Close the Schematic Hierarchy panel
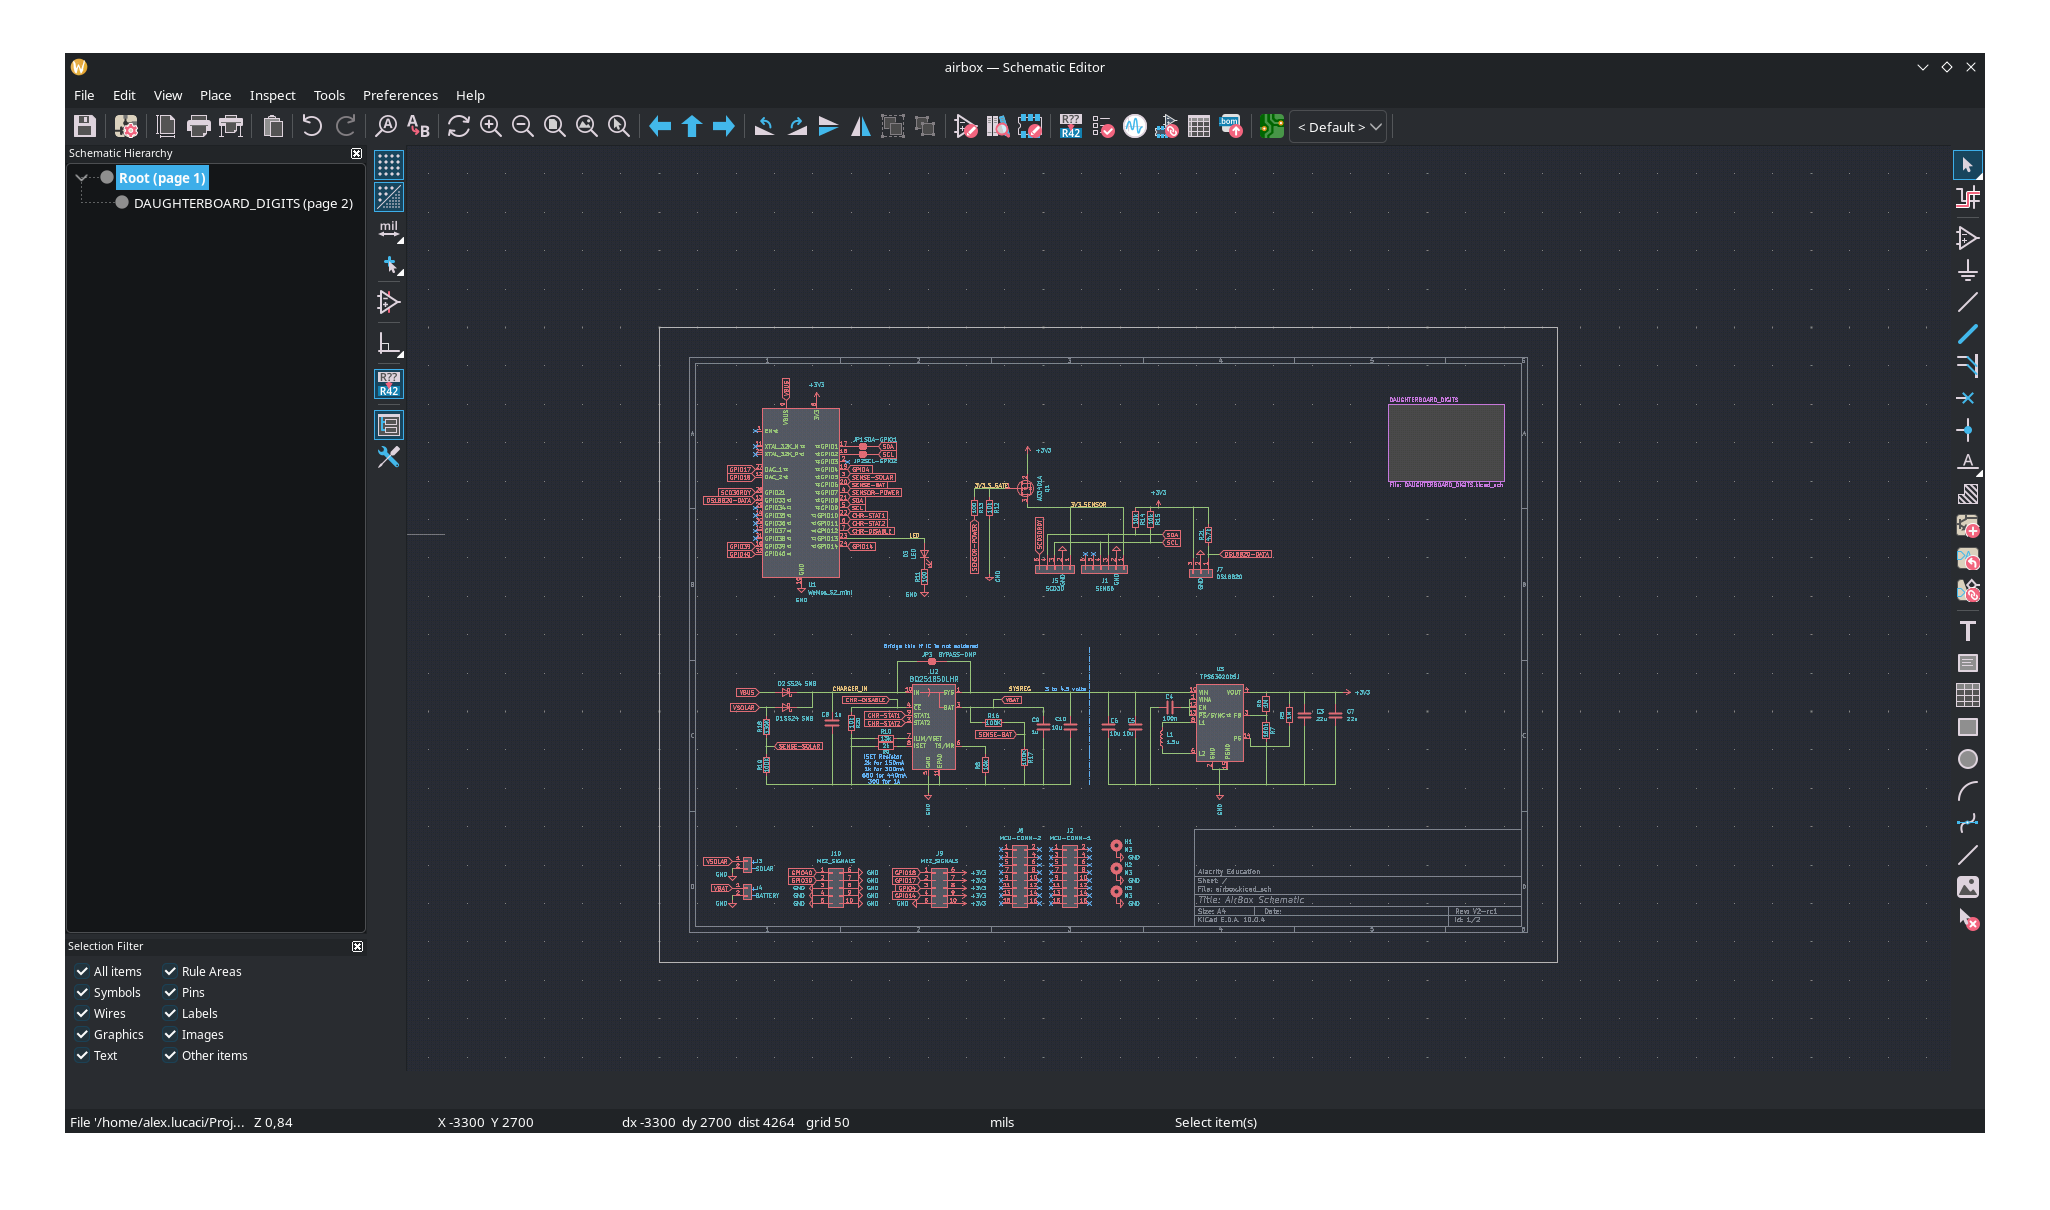Screen dimensions: 2050x1210 tap(356, 153)
